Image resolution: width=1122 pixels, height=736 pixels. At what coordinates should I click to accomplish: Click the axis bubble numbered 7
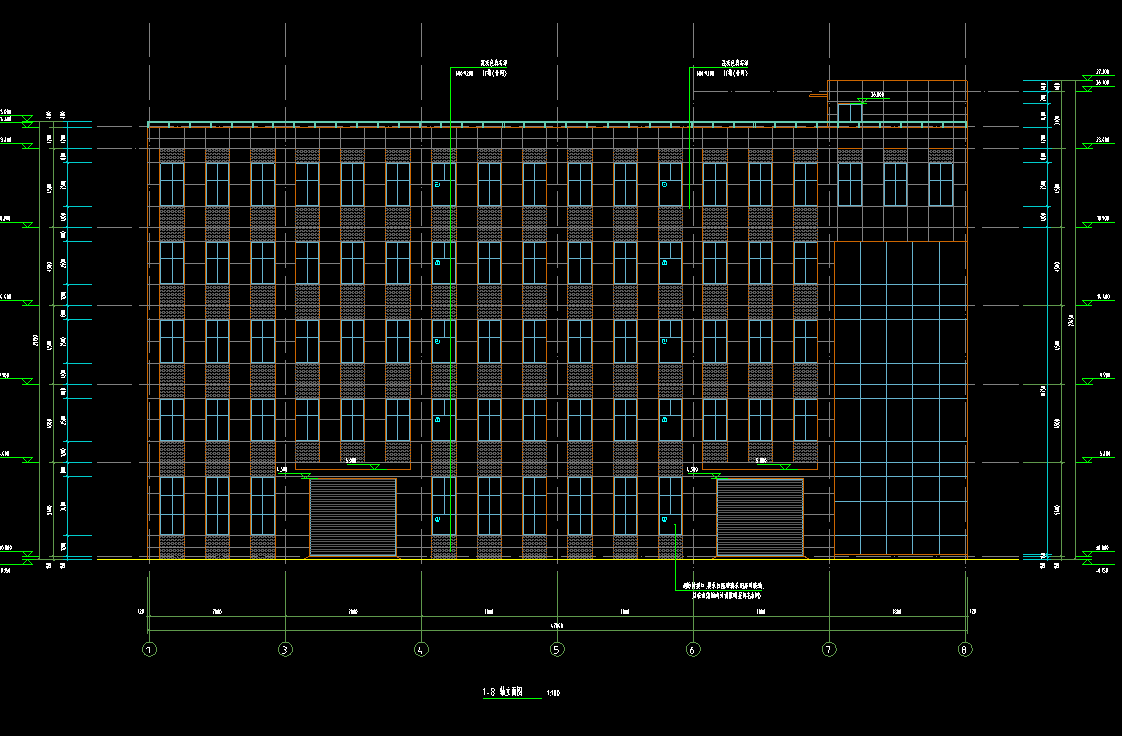pyautogui.click(x=829, y=649)
